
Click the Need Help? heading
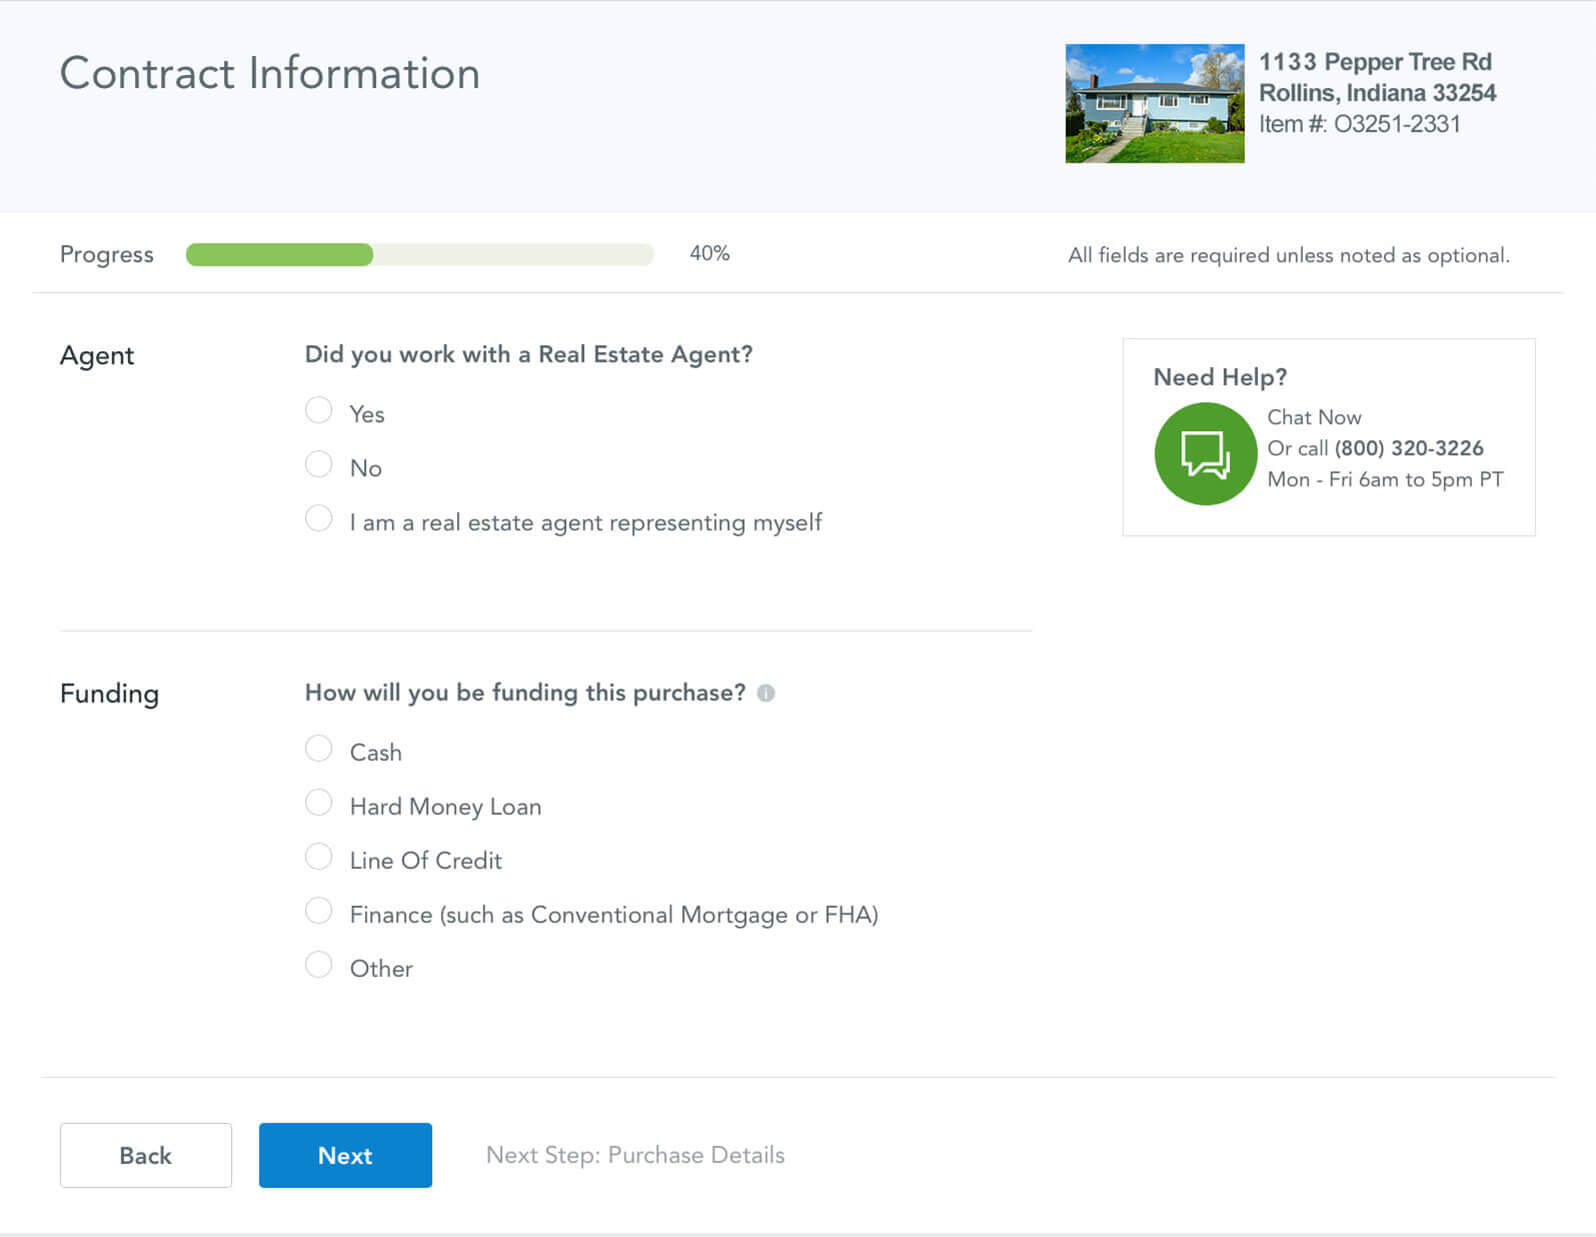[1220, 377]
